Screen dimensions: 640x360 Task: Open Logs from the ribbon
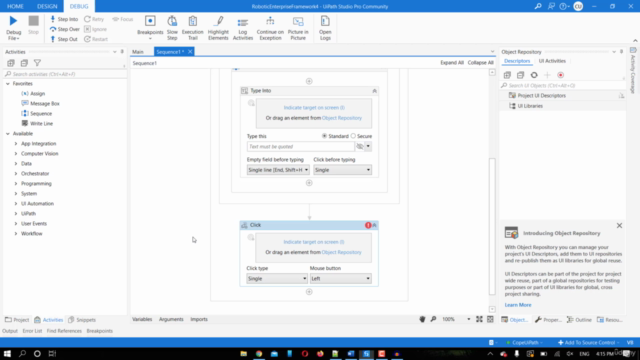325,28
